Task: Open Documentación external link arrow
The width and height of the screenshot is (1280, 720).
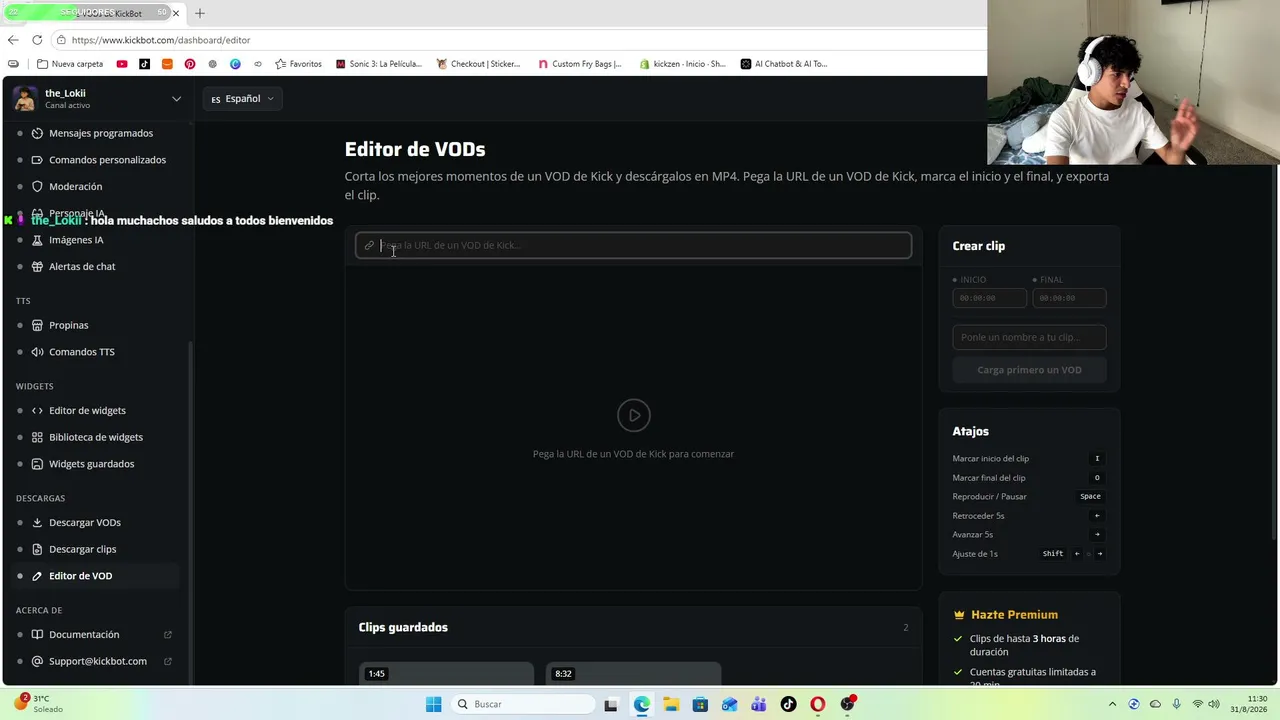Action: pyautogui.click(x=167, y=634)
